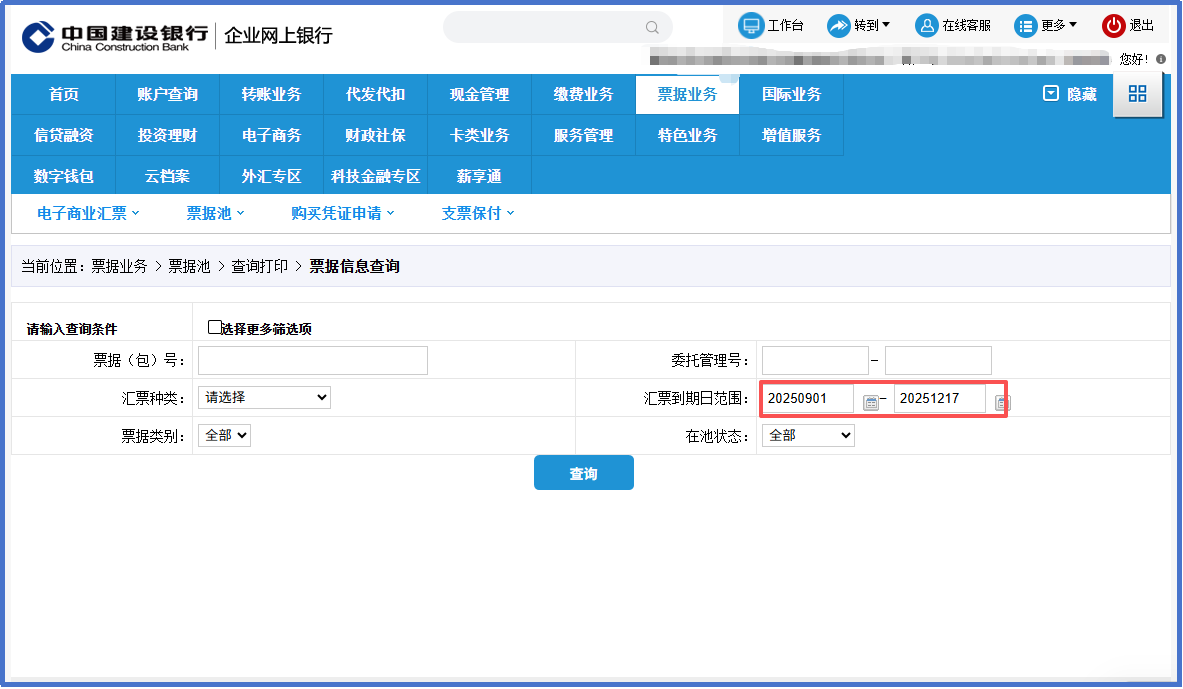Click the 查询 button
The width and height of the screenshot is (1183, 689).
tap(583, 473)
